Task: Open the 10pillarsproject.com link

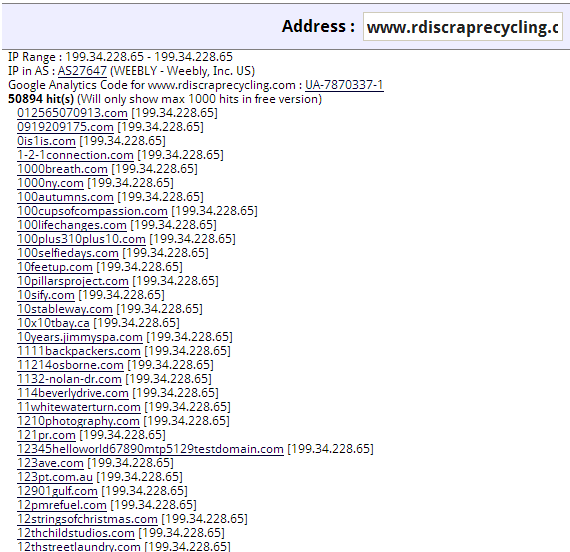Action: coord(73,281)
